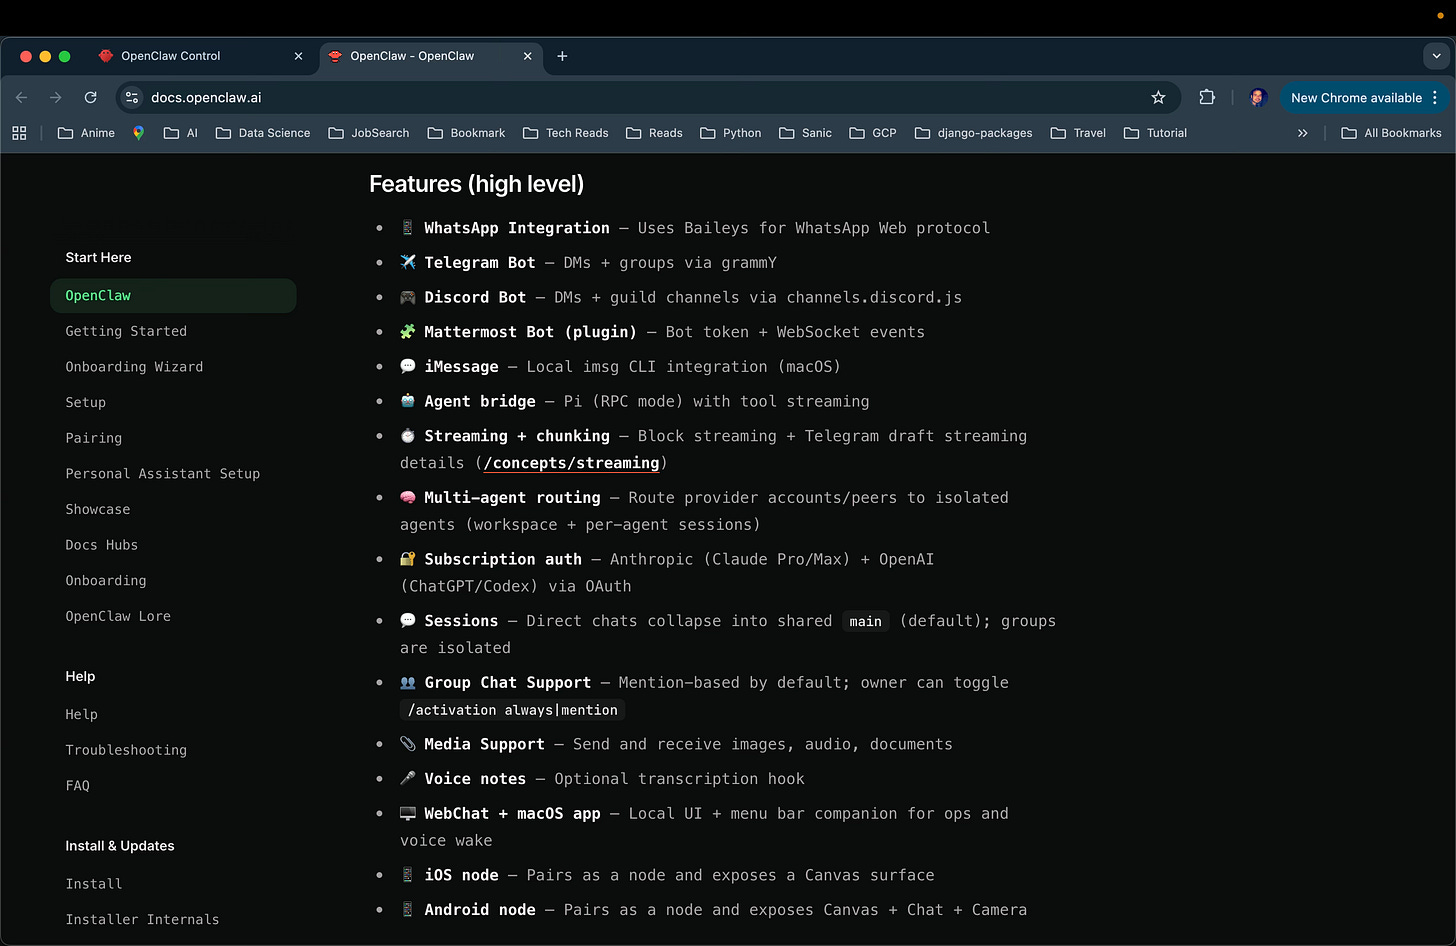Click the Android node feature text
This screenshot has height=946, width=1456.
(479, 910)
